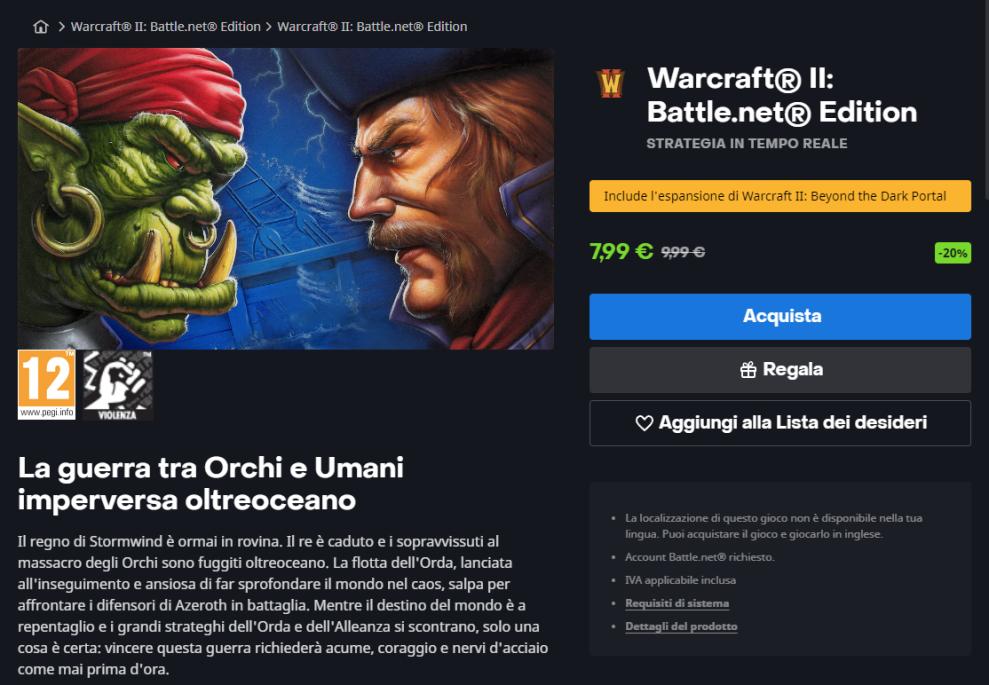
Task: Click the Violenza content descriptor icon
Action: tap(117, 385)
